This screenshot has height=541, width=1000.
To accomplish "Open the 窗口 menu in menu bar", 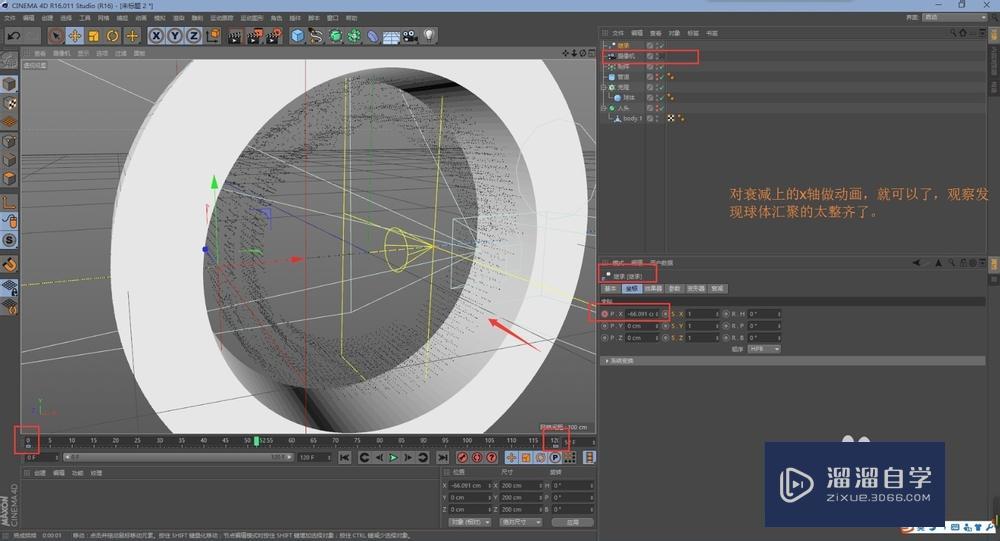I will (x=332, y=18).
